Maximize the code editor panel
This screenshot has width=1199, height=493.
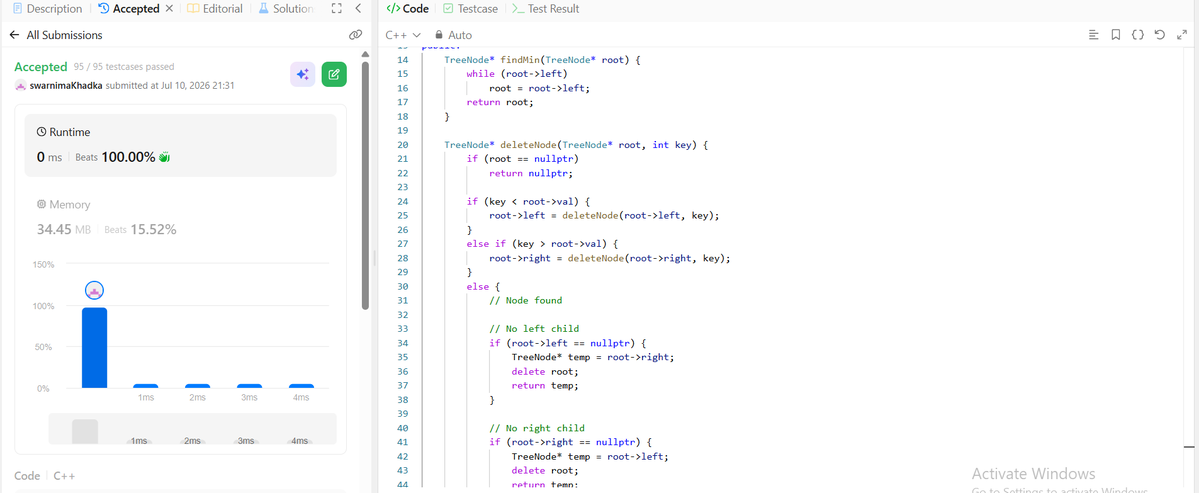point(1182,35)
